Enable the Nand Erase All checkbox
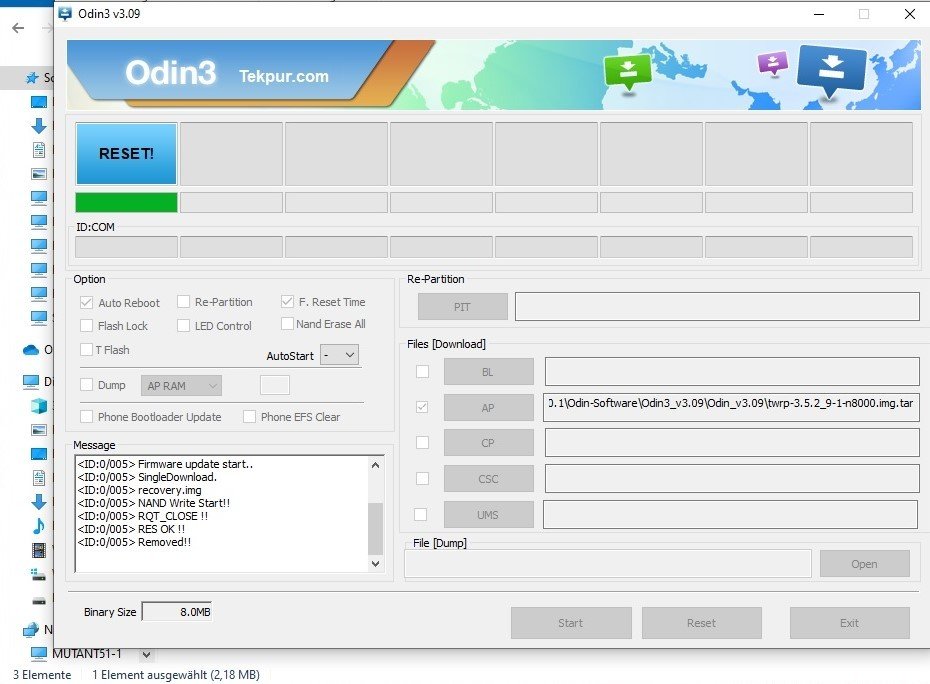This screenshot has height=684, width=930. click(x=287, y=324)
